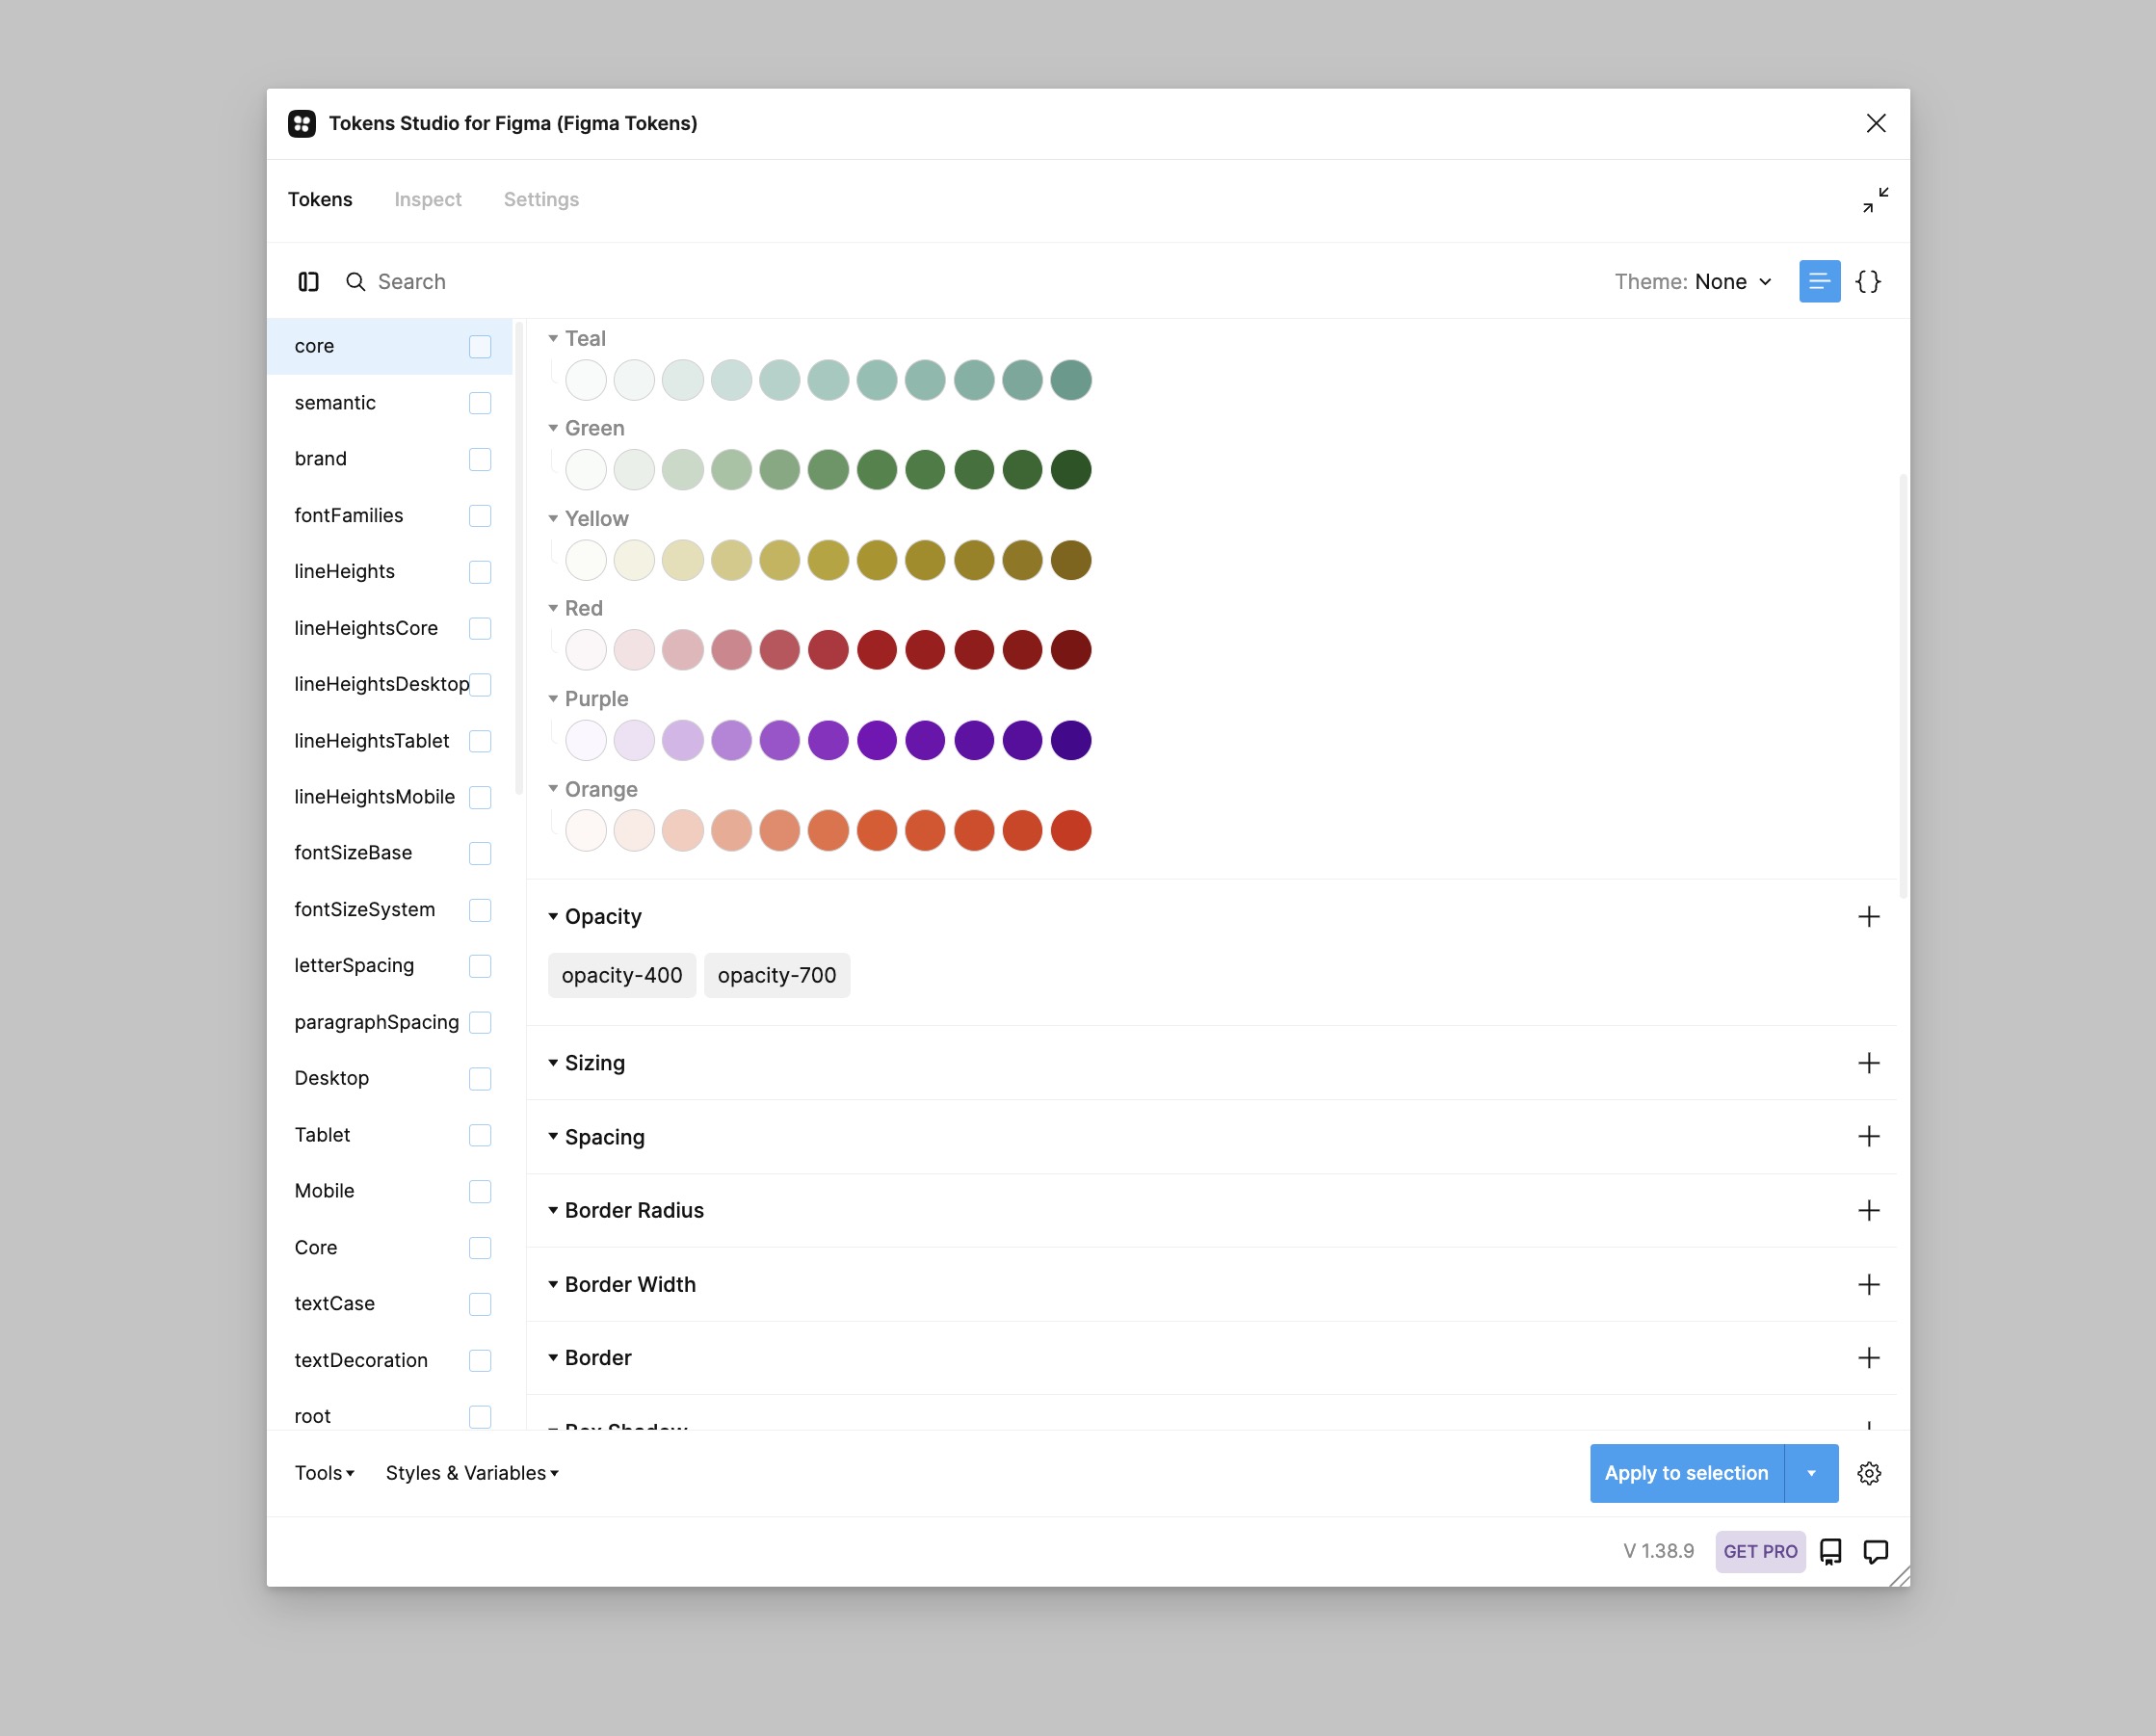
Task: Switch to the Inspect tab
Action: [428, 199]
